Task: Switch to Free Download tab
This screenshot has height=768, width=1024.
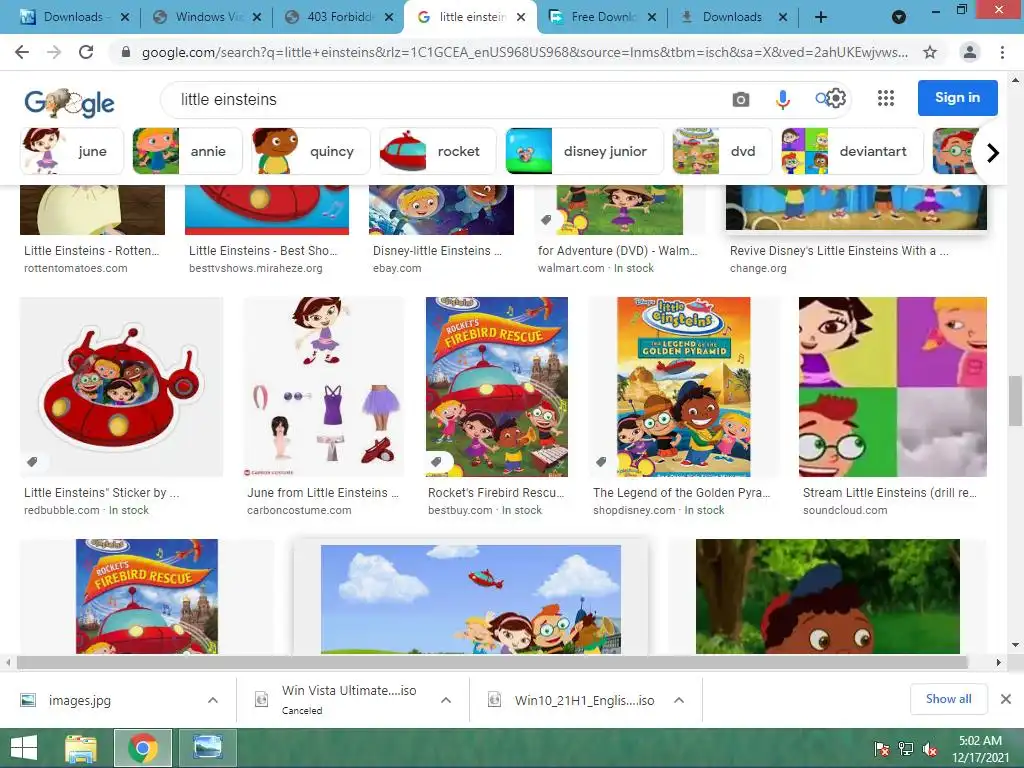Action: point(601,17)
